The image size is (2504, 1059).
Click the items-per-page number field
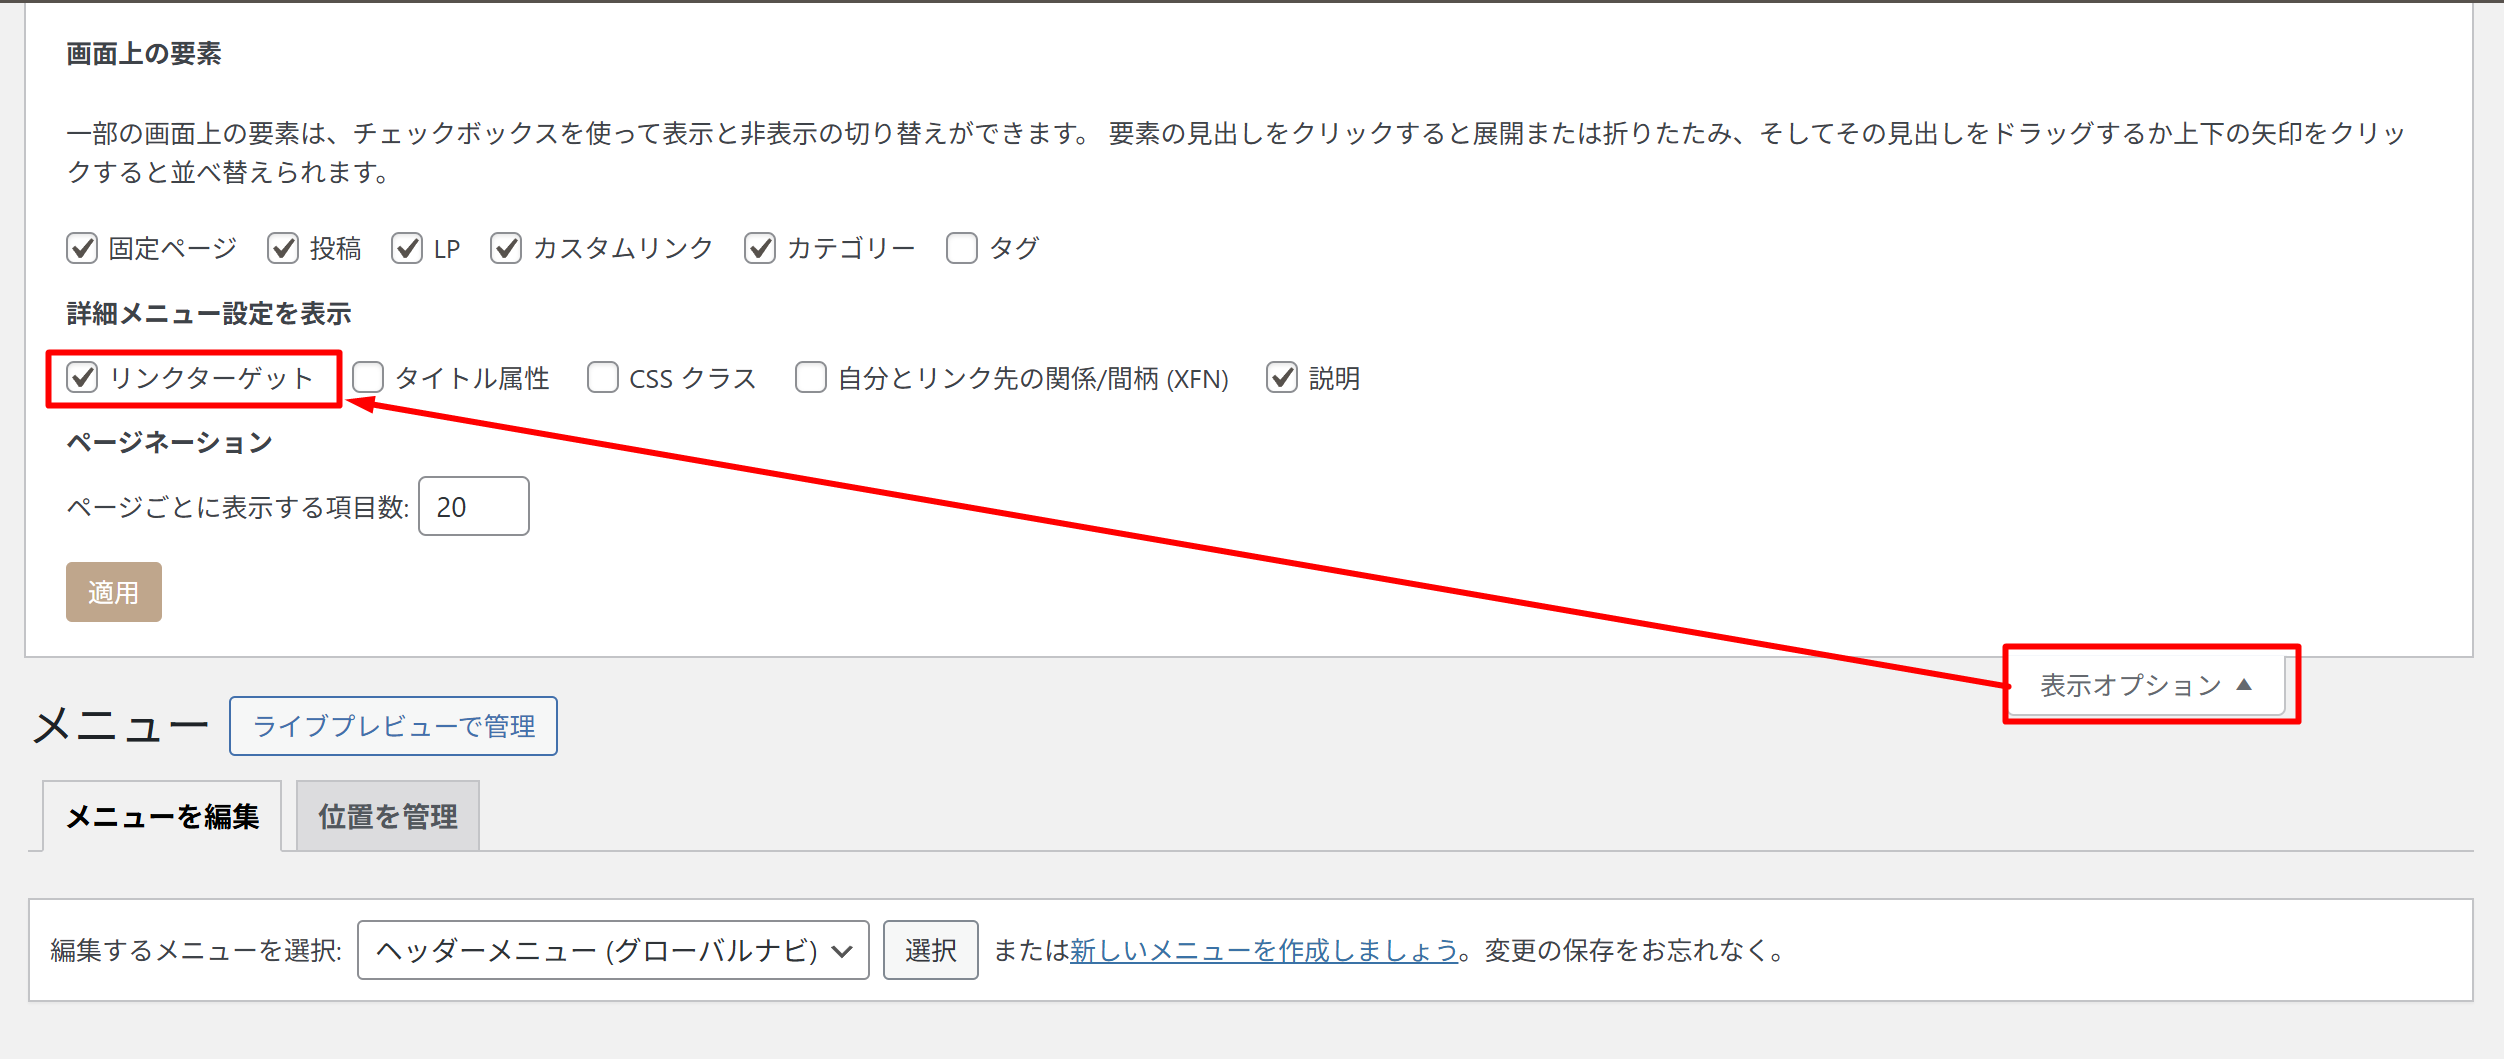[x=473, y=507]
